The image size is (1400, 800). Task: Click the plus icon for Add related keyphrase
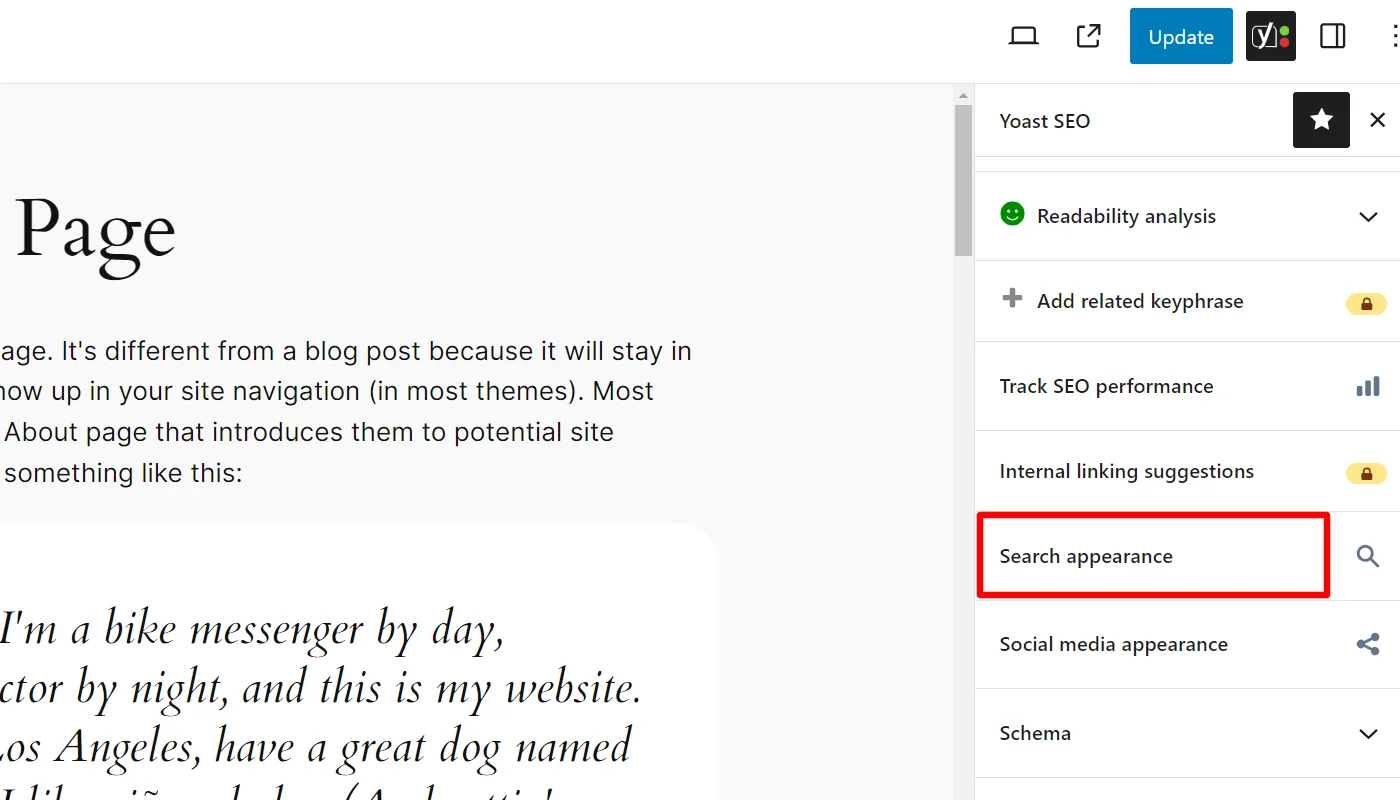pos(1012,299)
